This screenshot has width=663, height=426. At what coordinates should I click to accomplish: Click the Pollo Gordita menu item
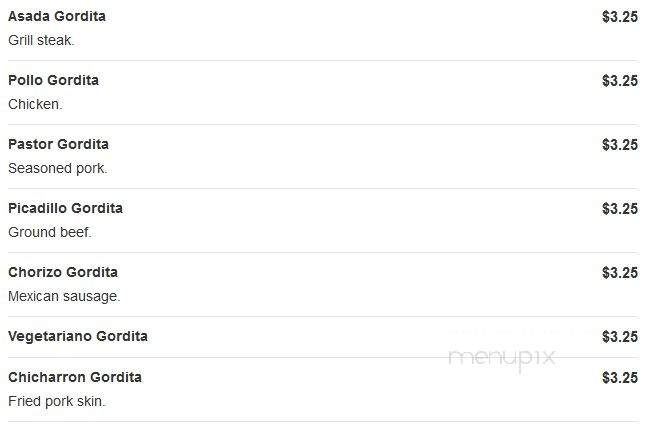point(53,80)
